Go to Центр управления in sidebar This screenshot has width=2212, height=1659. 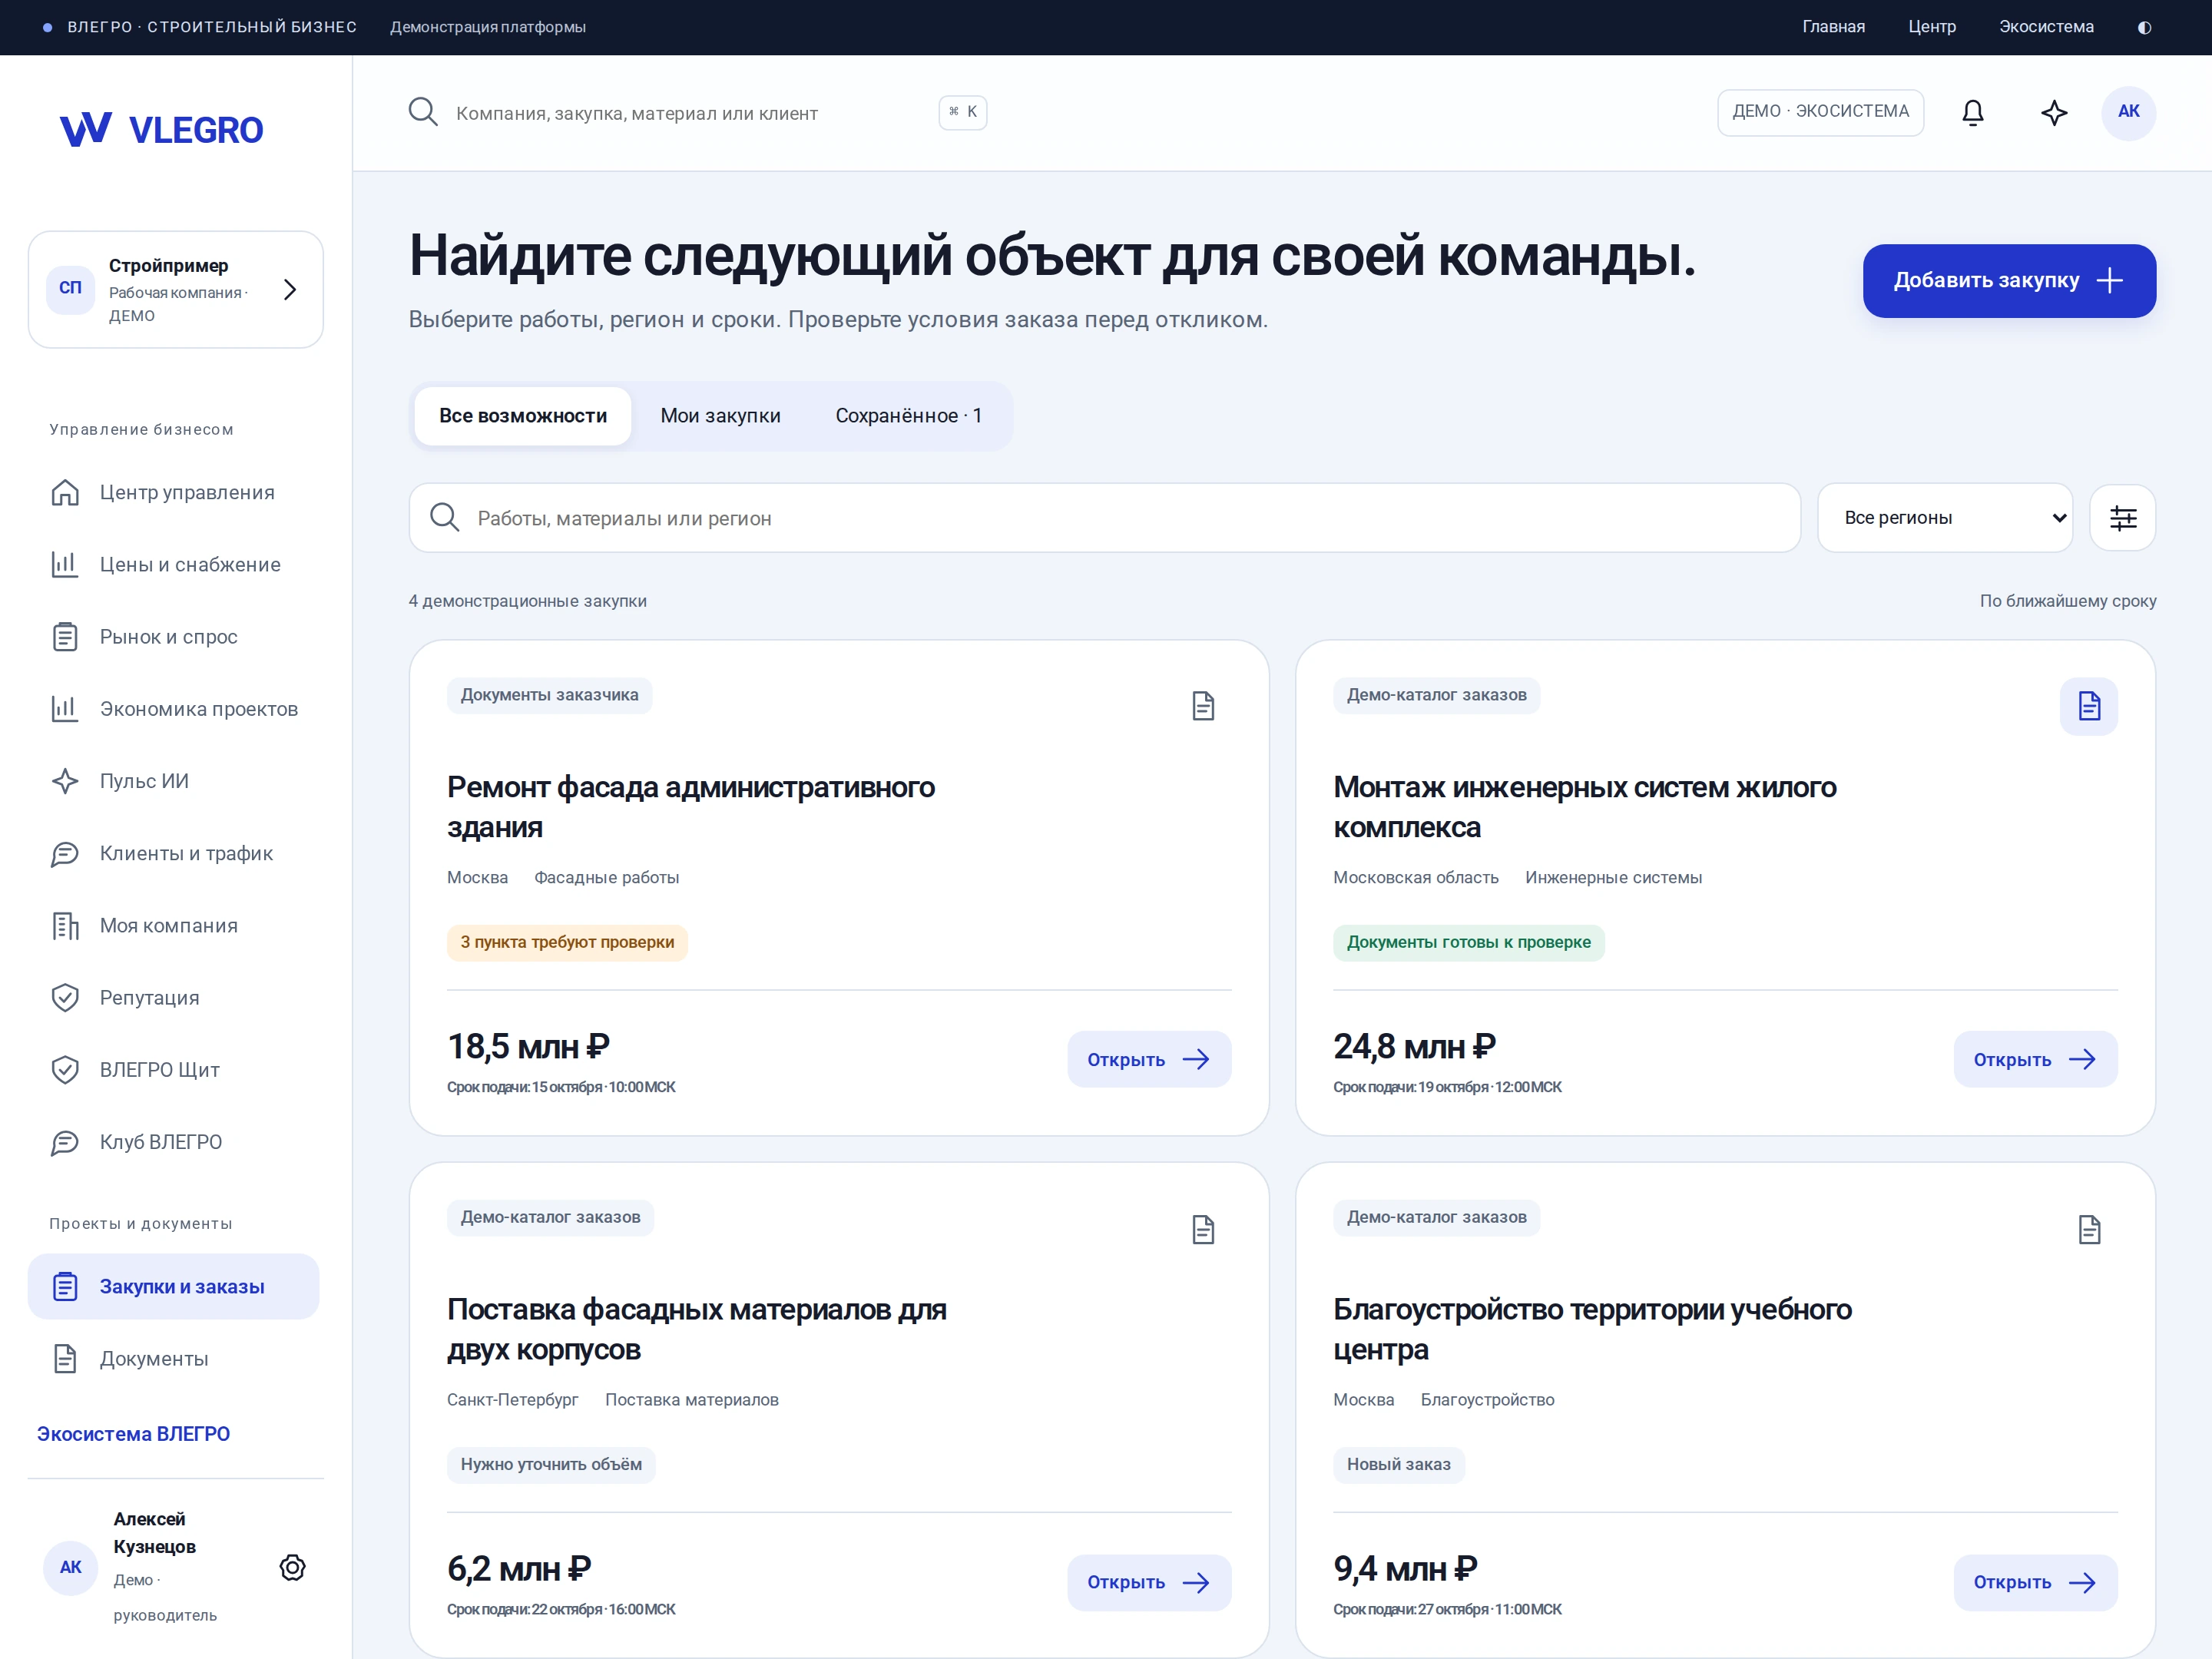point(174,493)
